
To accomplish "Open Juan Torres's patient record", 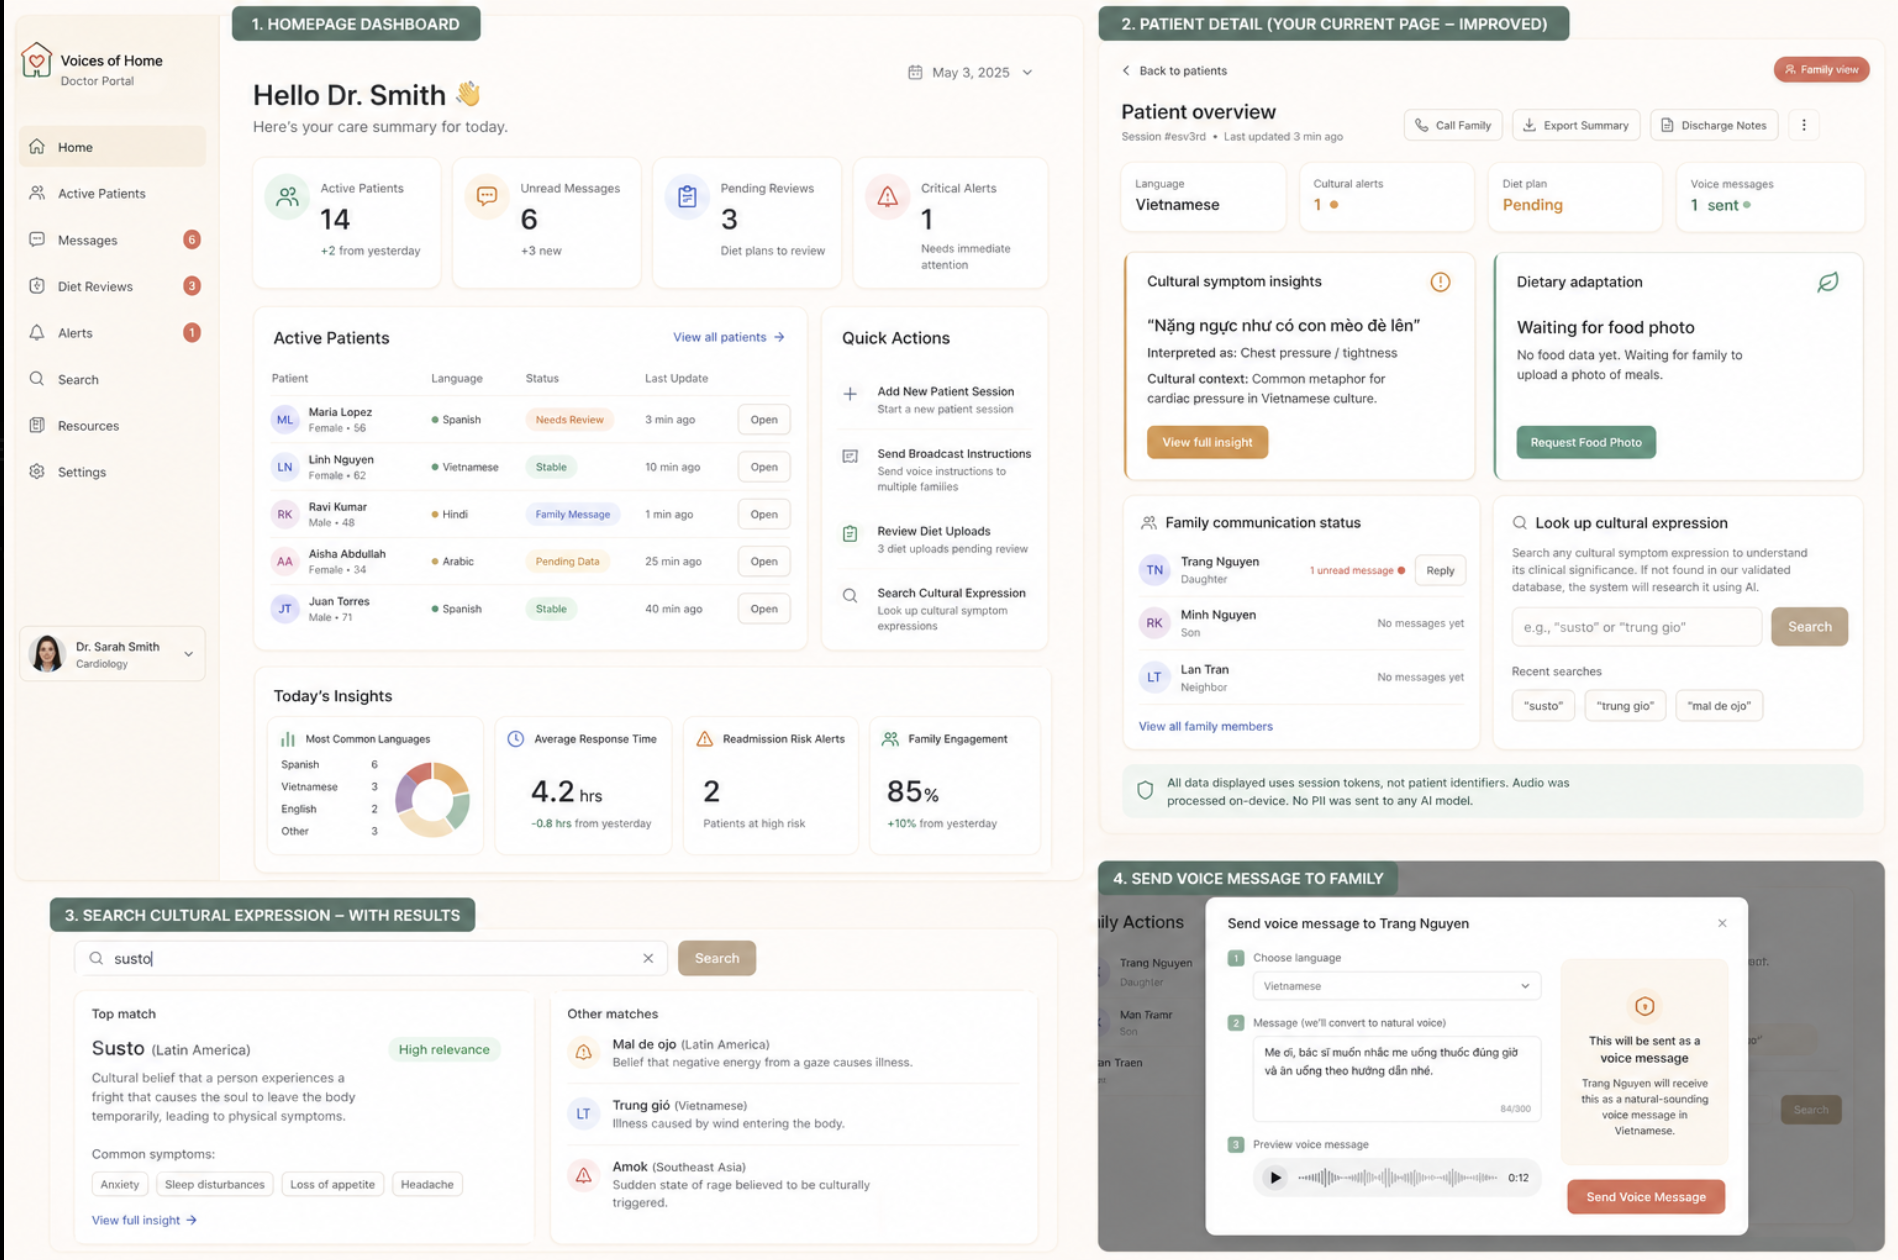I will [763, 609].
